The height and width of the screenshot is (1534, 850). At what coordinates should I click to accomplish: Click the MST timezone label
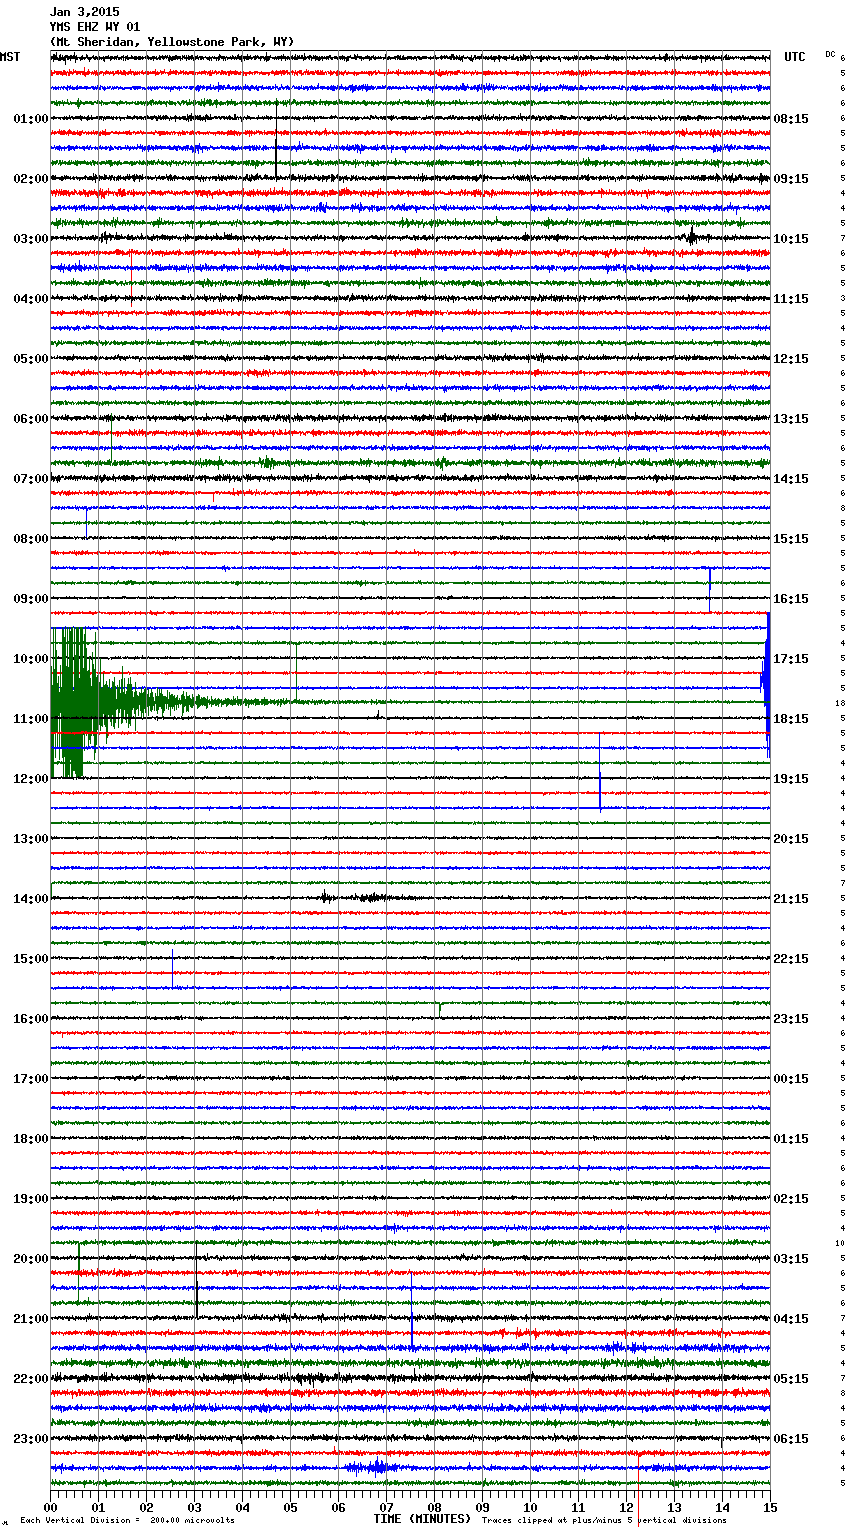(10, 57)
